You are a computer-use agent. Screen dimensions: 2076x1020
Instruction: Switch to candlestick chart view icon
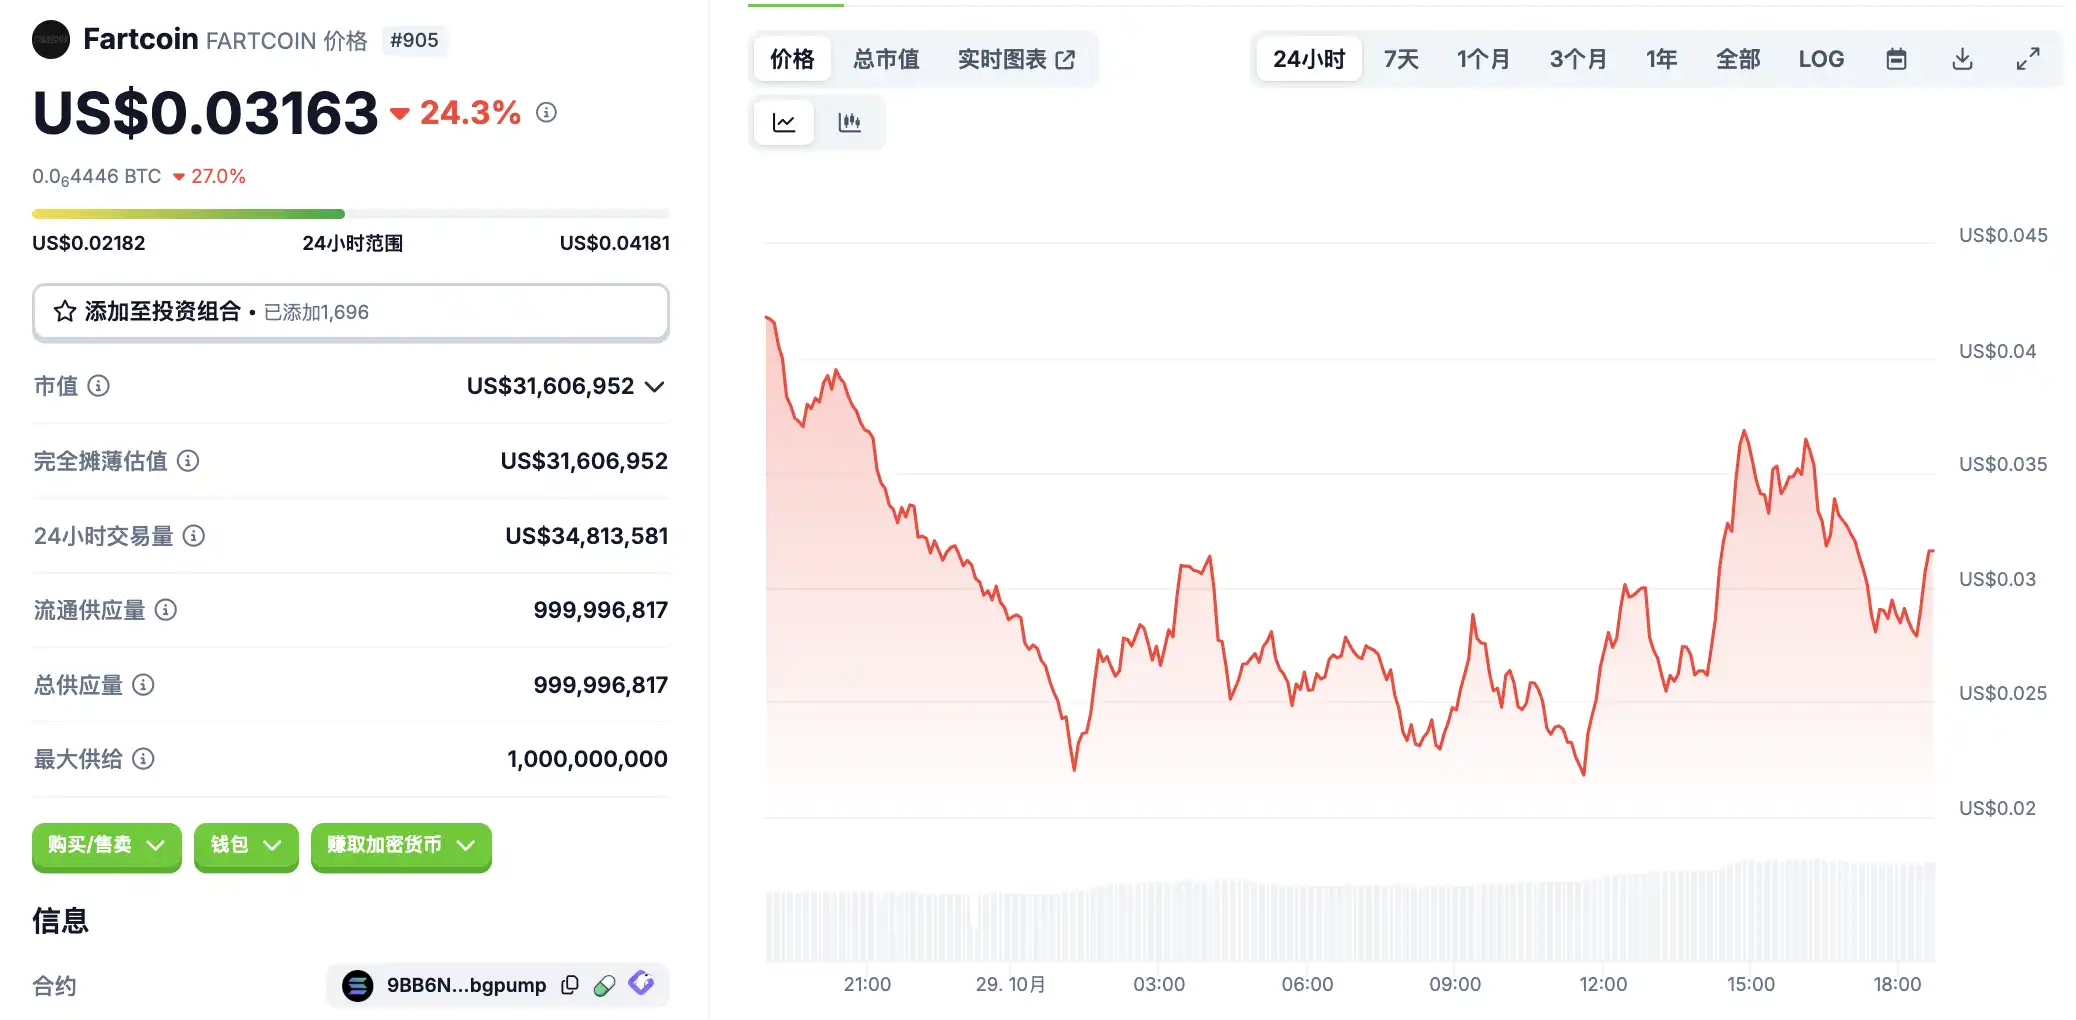[x=849, y=122]
